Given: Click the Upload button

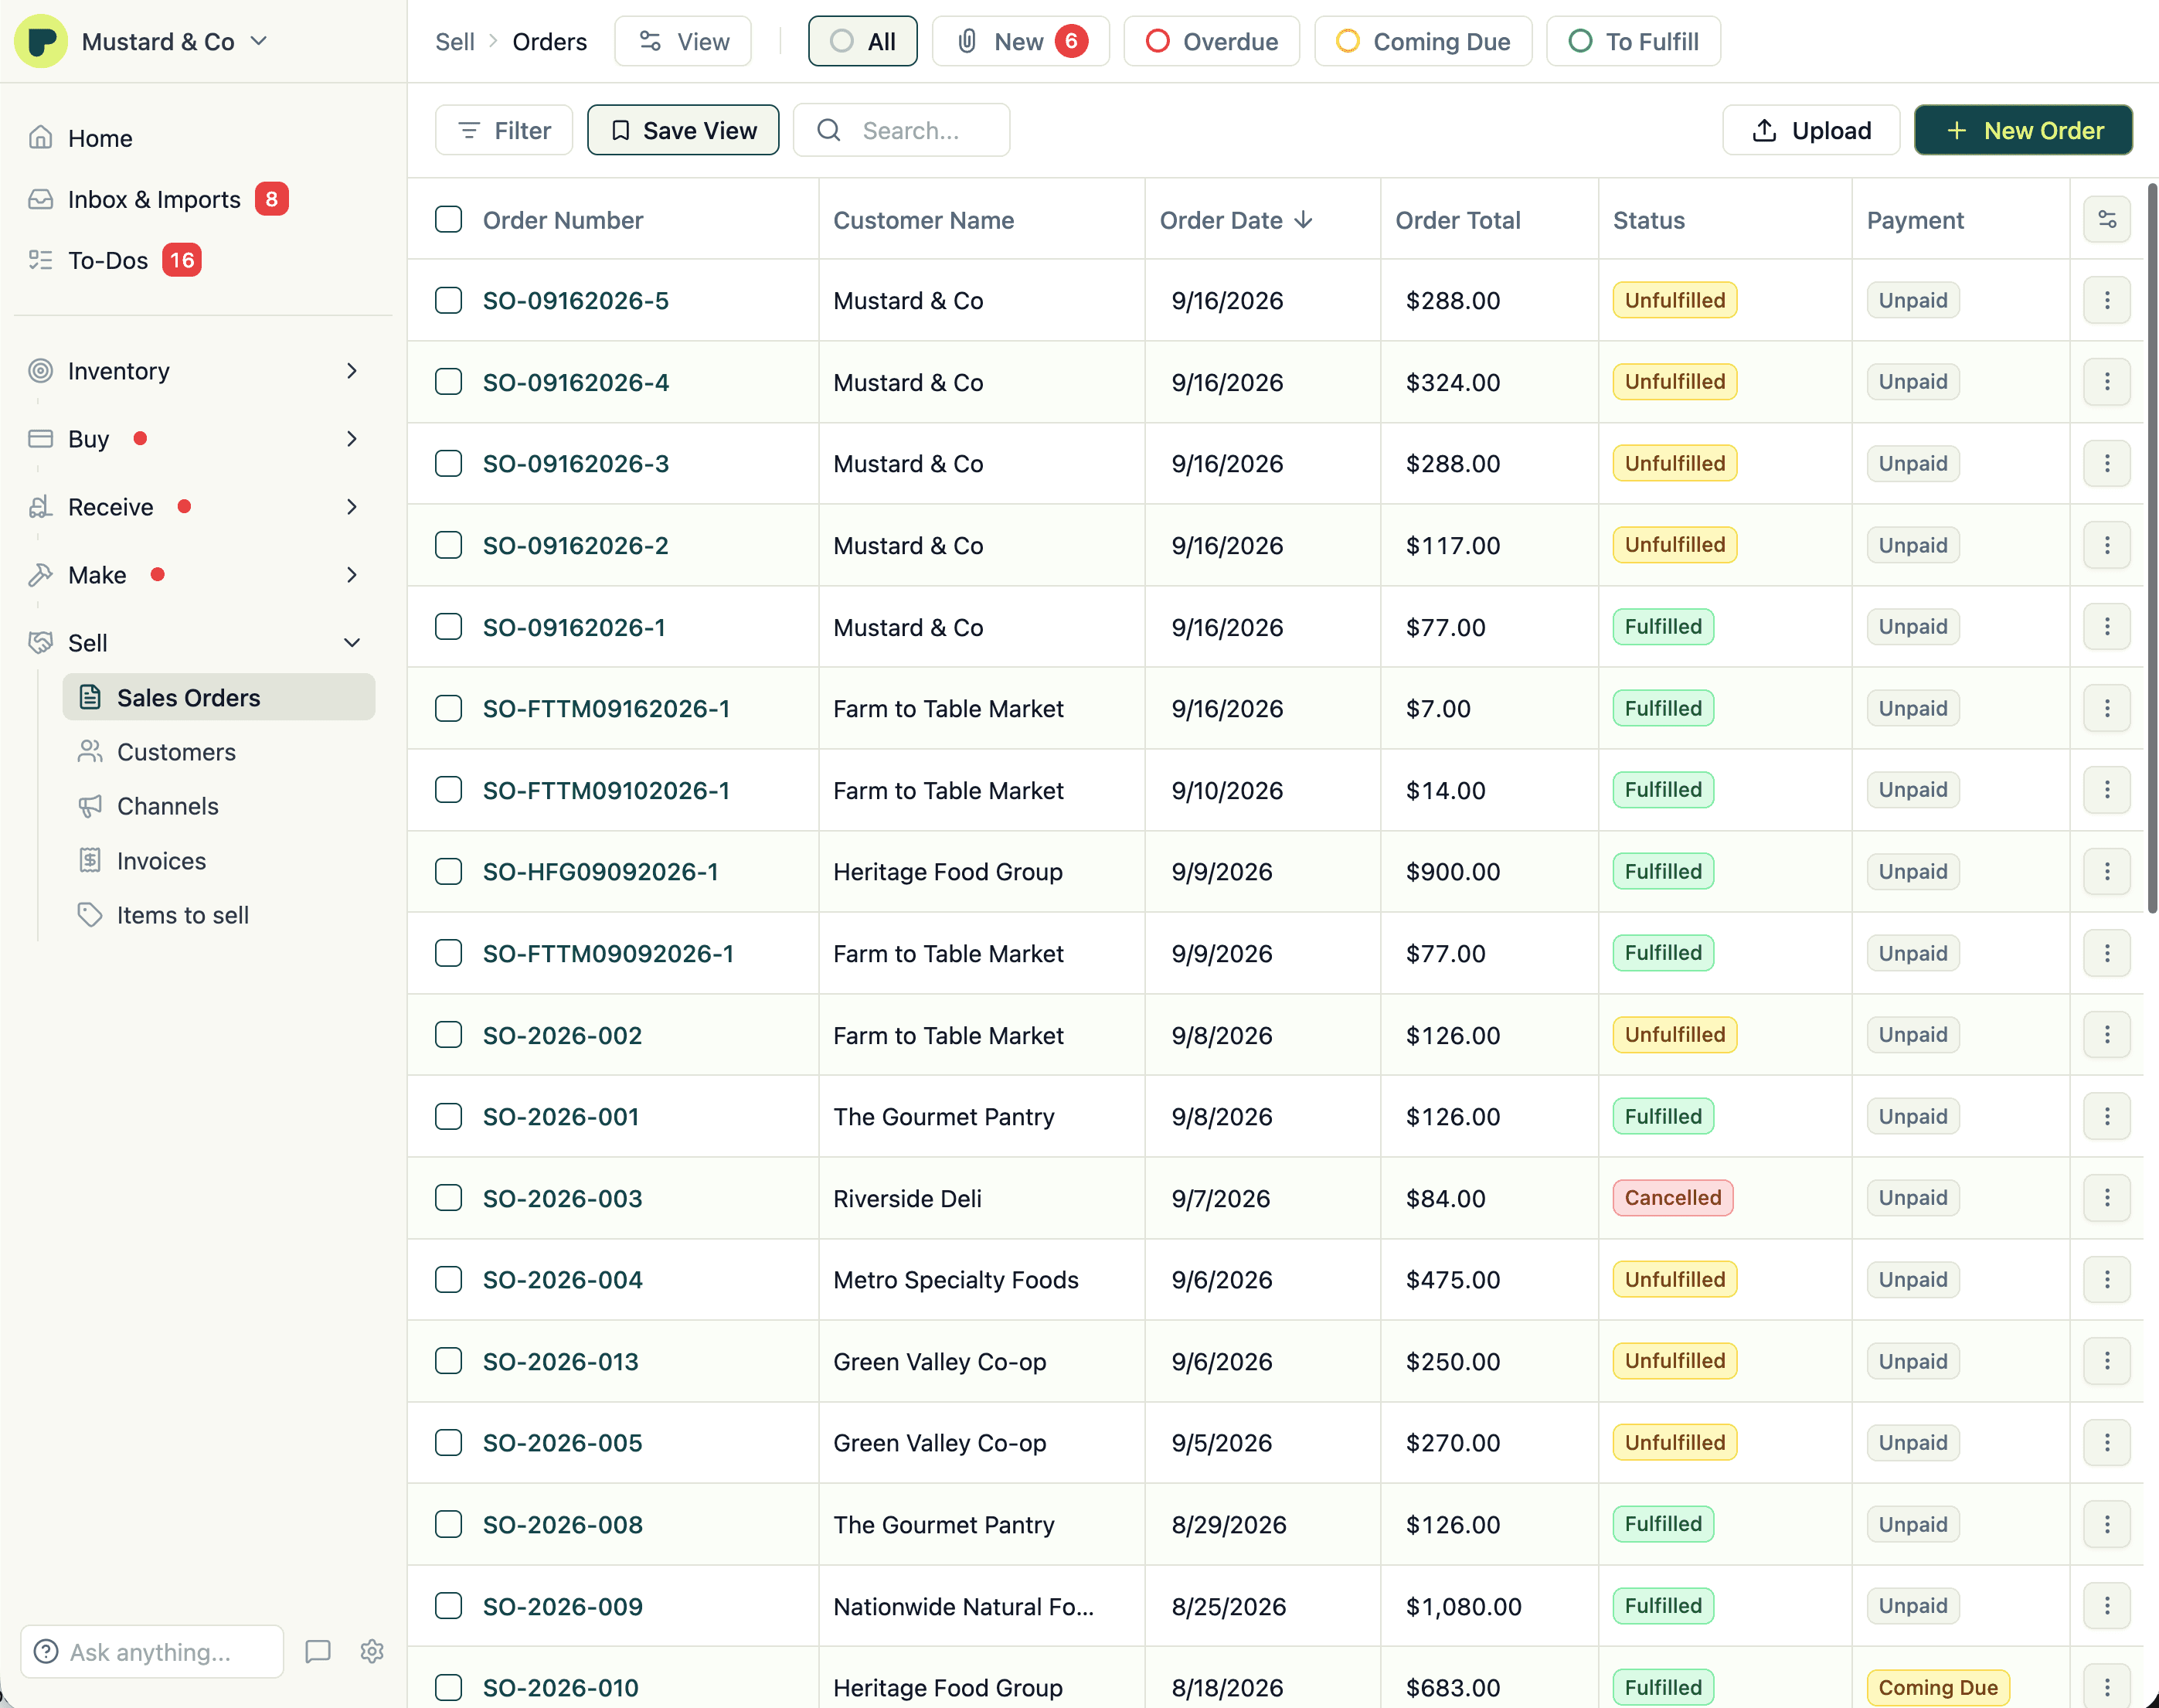Looking at the screenshot, I should (1811, 130).
